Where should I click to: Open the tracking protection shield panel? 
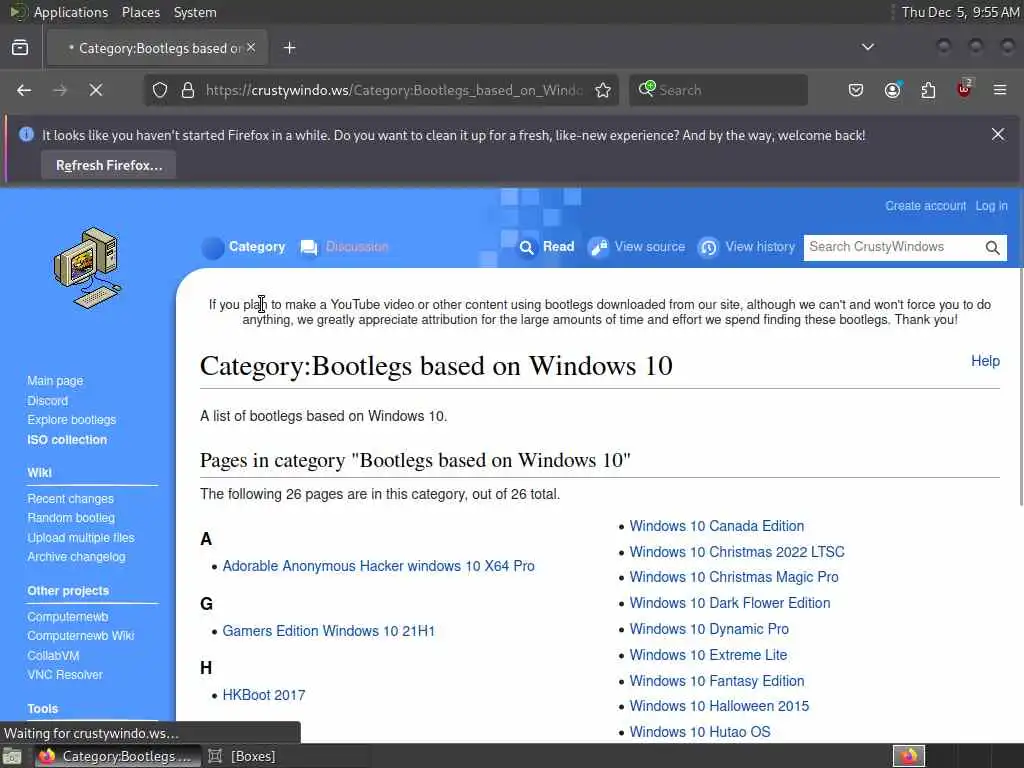pos(160,90)
